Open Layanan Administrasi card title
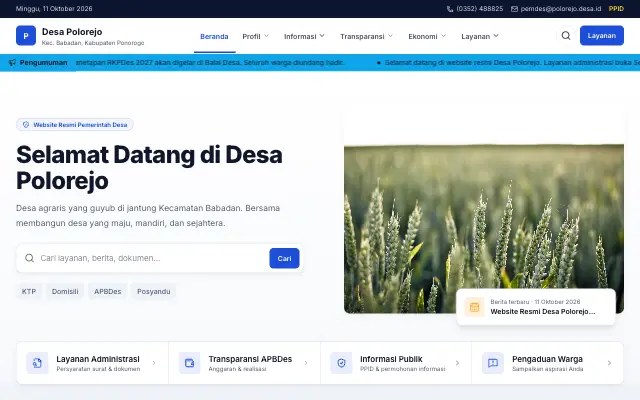 point(98,359)
